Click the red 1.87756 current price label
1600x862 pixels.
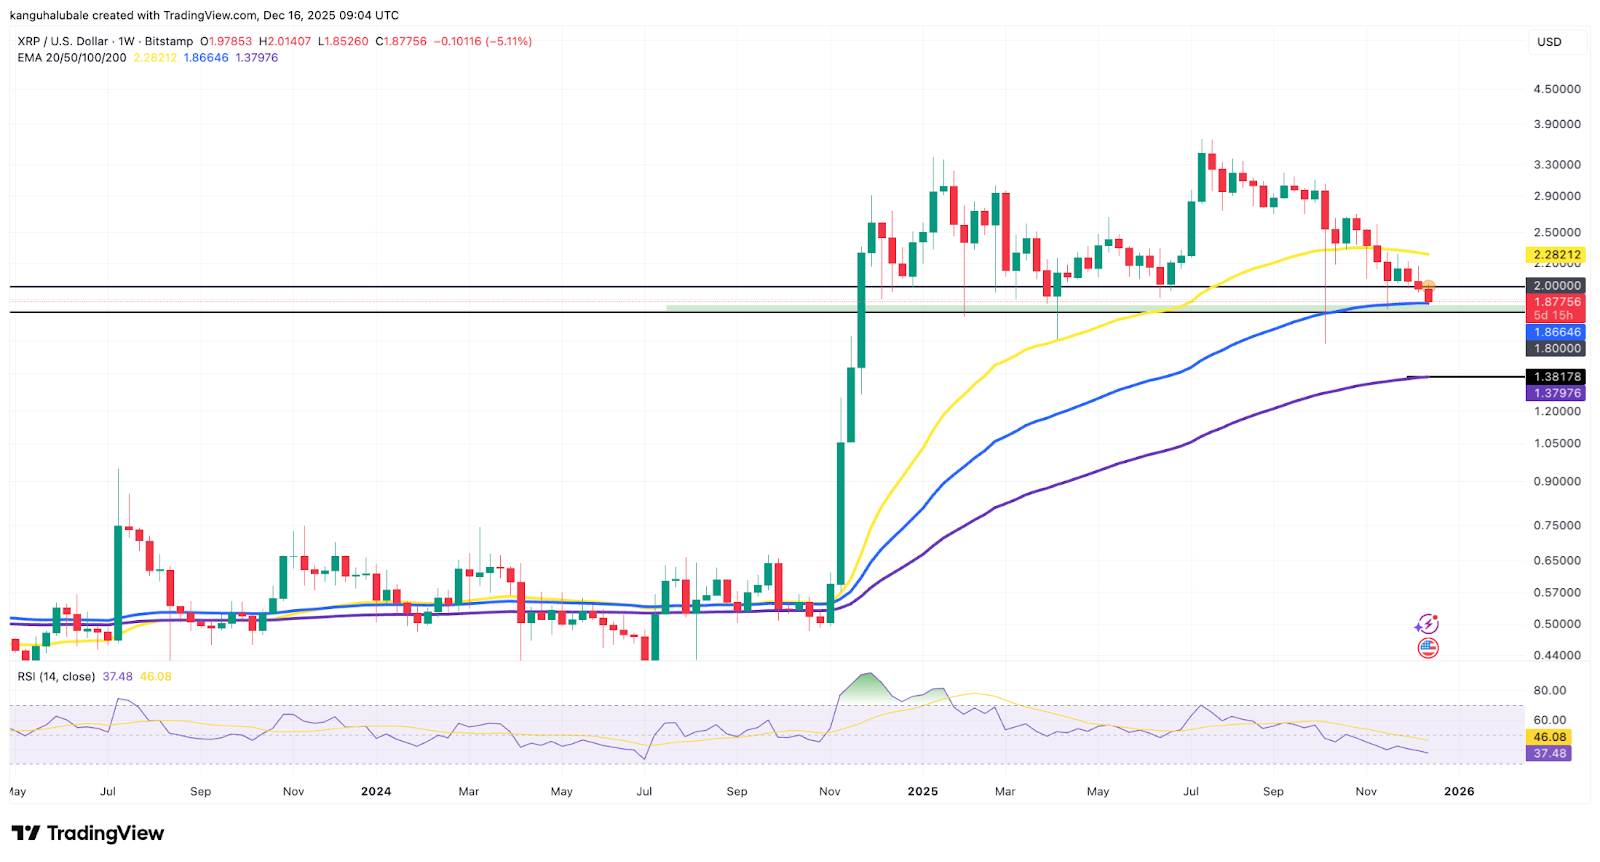pos(1557,301)
